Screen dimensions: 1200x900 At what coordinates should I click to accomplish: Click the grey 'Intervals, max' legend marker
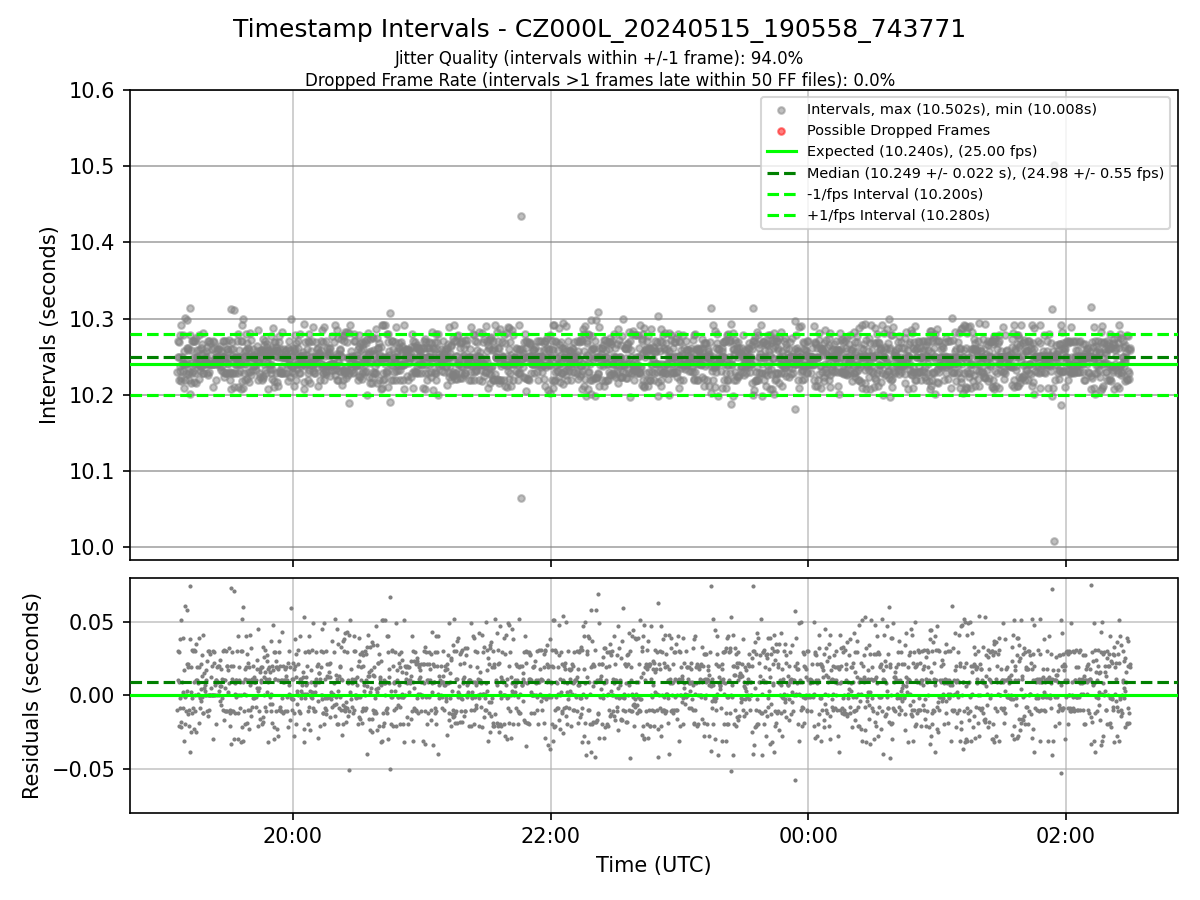781,109
